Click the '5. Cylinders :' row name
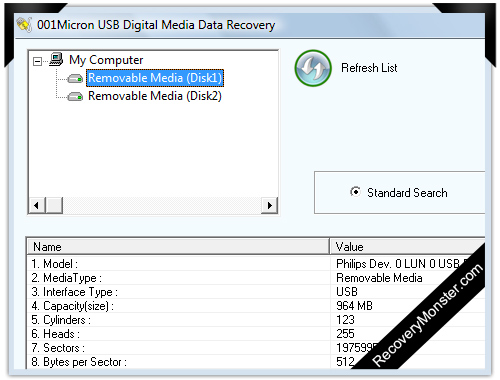The height and width of the screenshot is (380, 500). click(x=61, y=320)
